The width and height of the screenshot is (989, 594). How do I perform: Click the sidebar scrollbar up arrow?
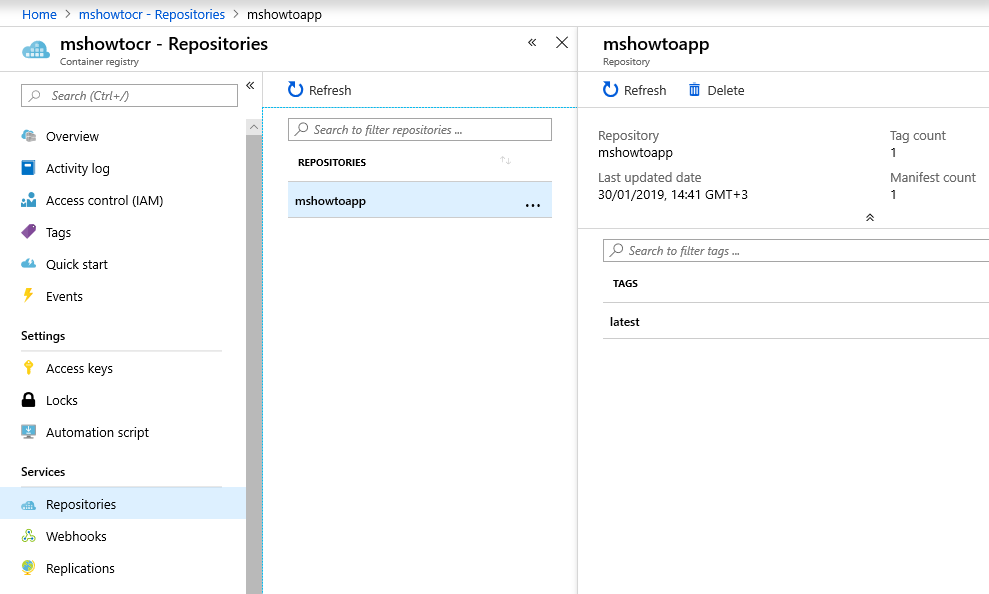[x=254, y=127]
